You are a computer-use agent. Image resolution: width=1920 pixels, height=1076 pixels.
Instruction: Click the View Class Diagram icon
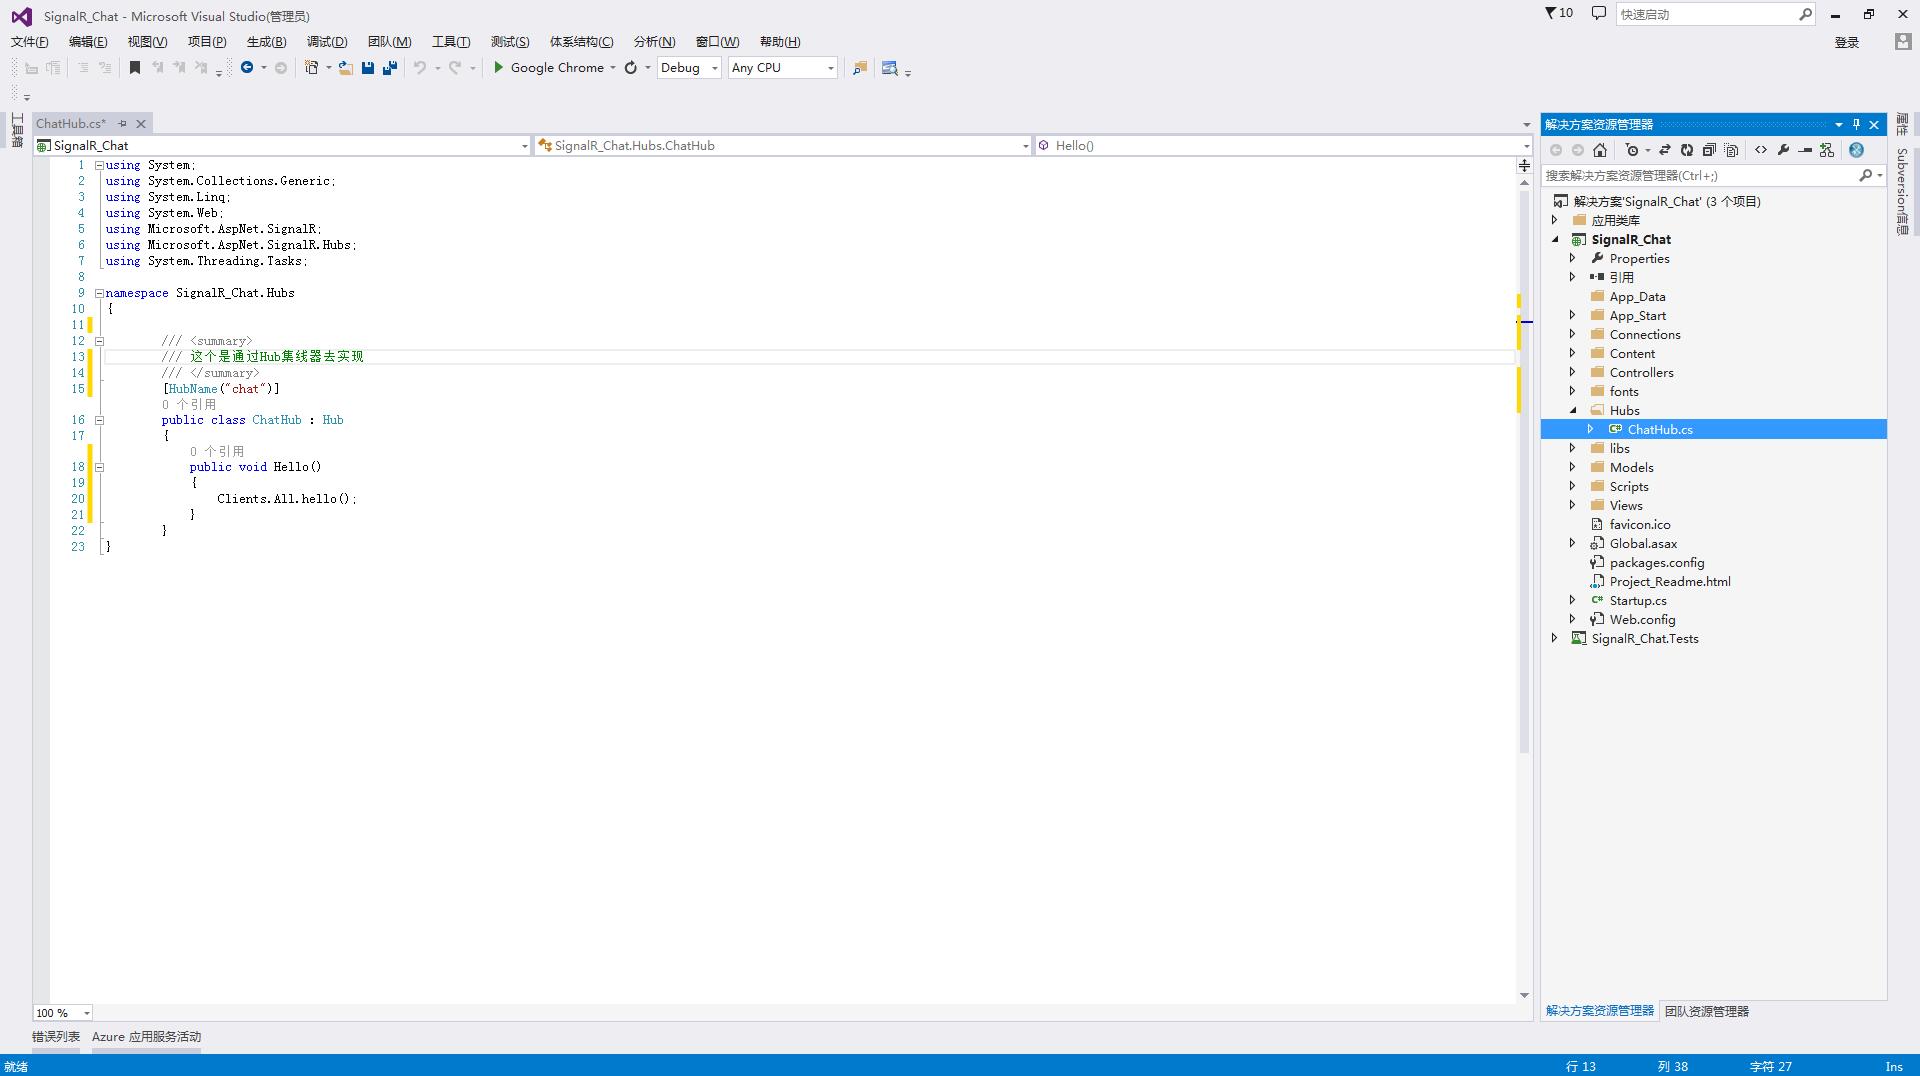point(1827,150)
